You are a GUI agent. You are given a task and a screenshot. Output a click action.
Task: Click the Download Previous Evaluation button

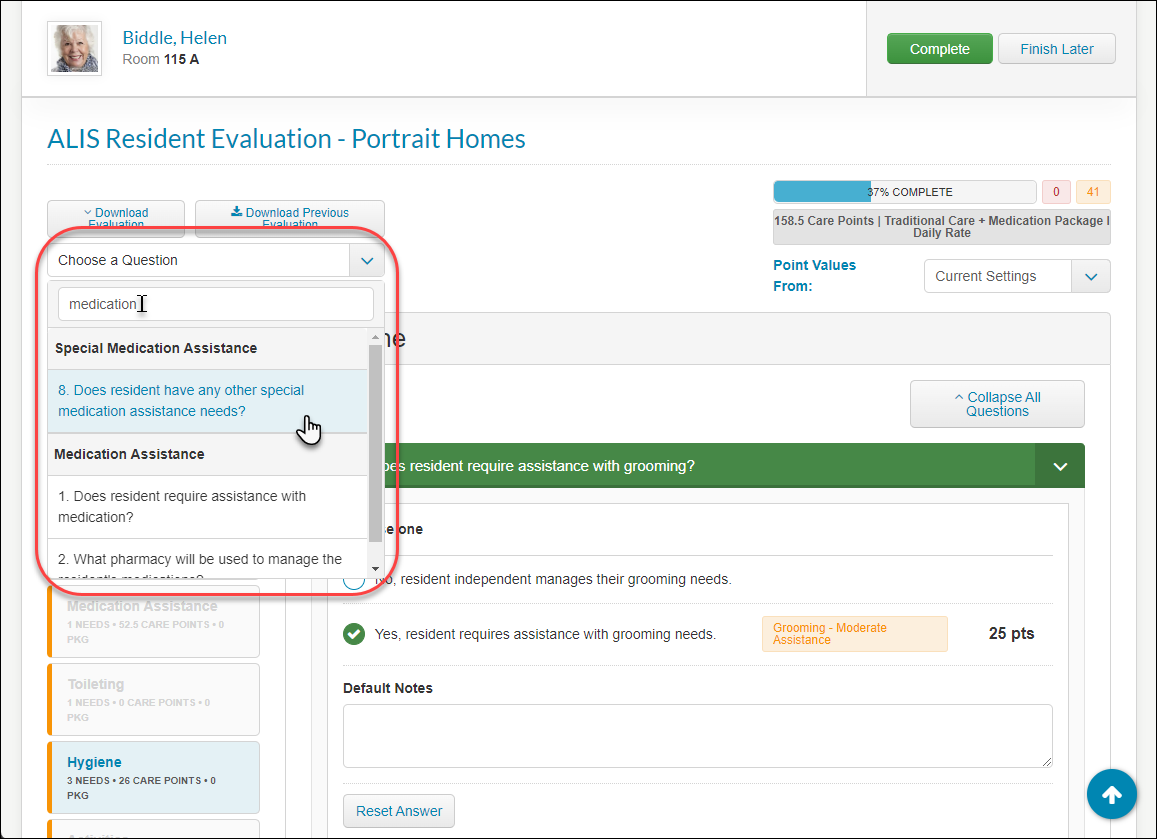pyautogui.click(x=289, y=218)
